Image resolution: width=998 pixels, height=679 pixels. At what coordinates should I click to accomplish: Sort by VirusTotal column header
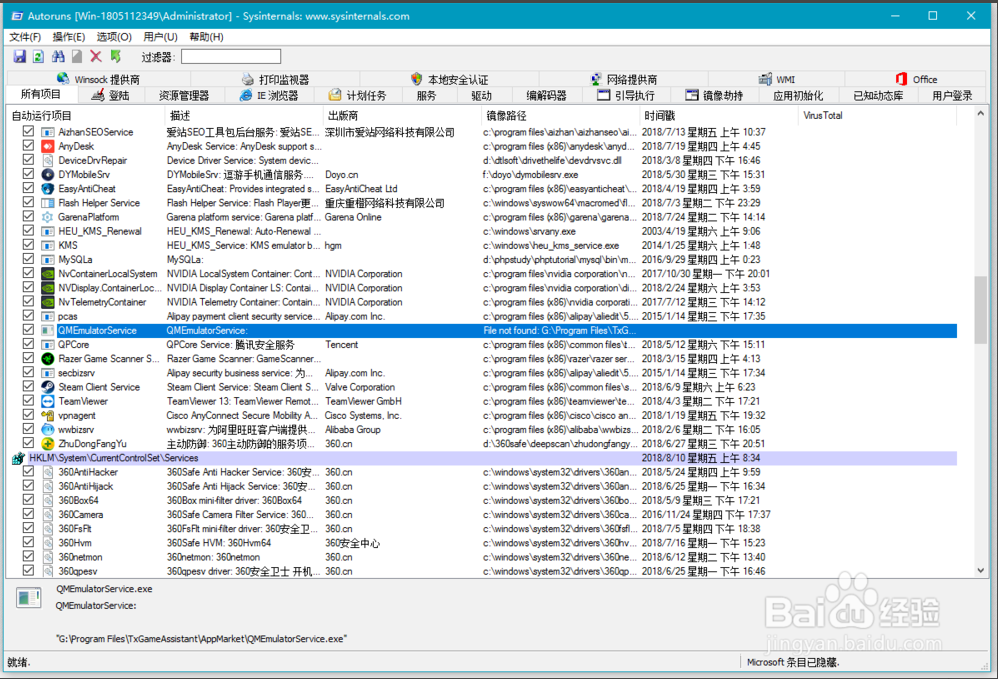tap(876, 116)
